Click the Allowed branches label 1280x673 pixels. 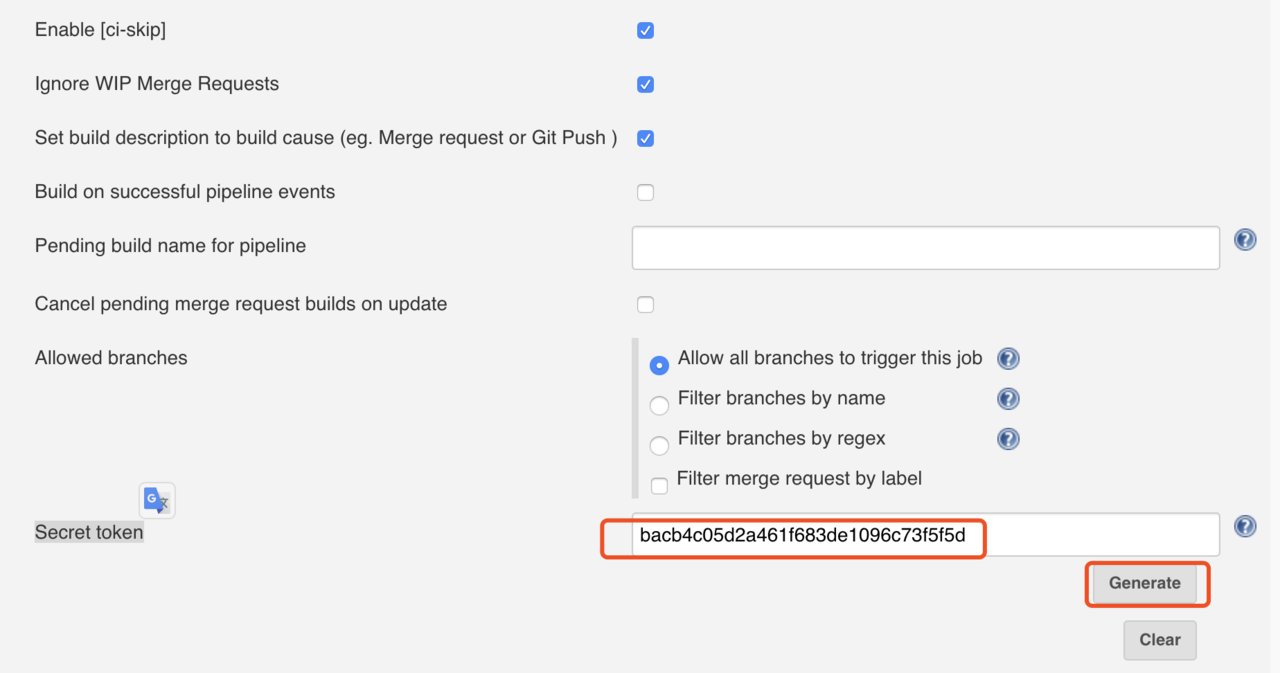coord(111,358)
